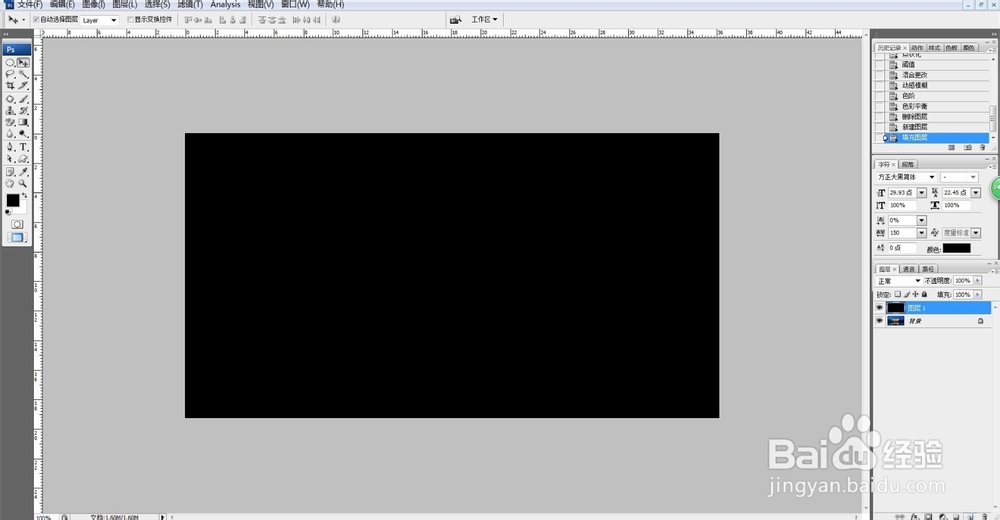Viewport: 1000px width, 520px height.
Task: Select the Lasso tool
Action: click(x=10, y=74)
